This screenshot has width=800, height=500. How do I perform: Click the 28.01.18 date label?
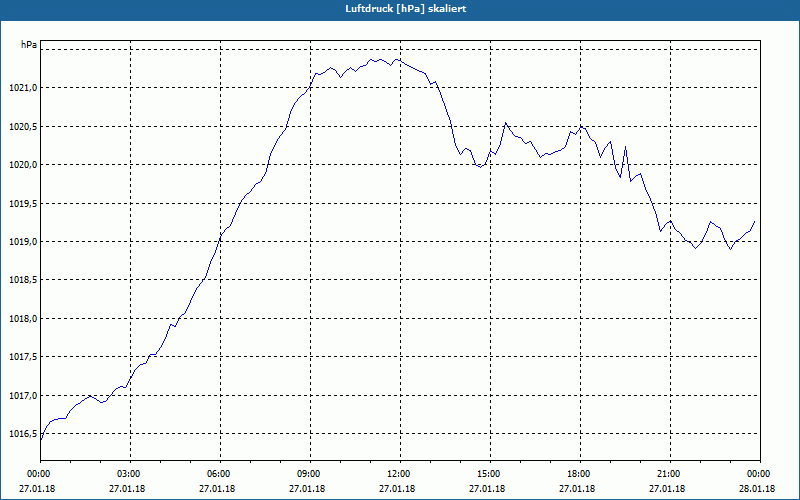pyautogui.click(x=757, y=489)
